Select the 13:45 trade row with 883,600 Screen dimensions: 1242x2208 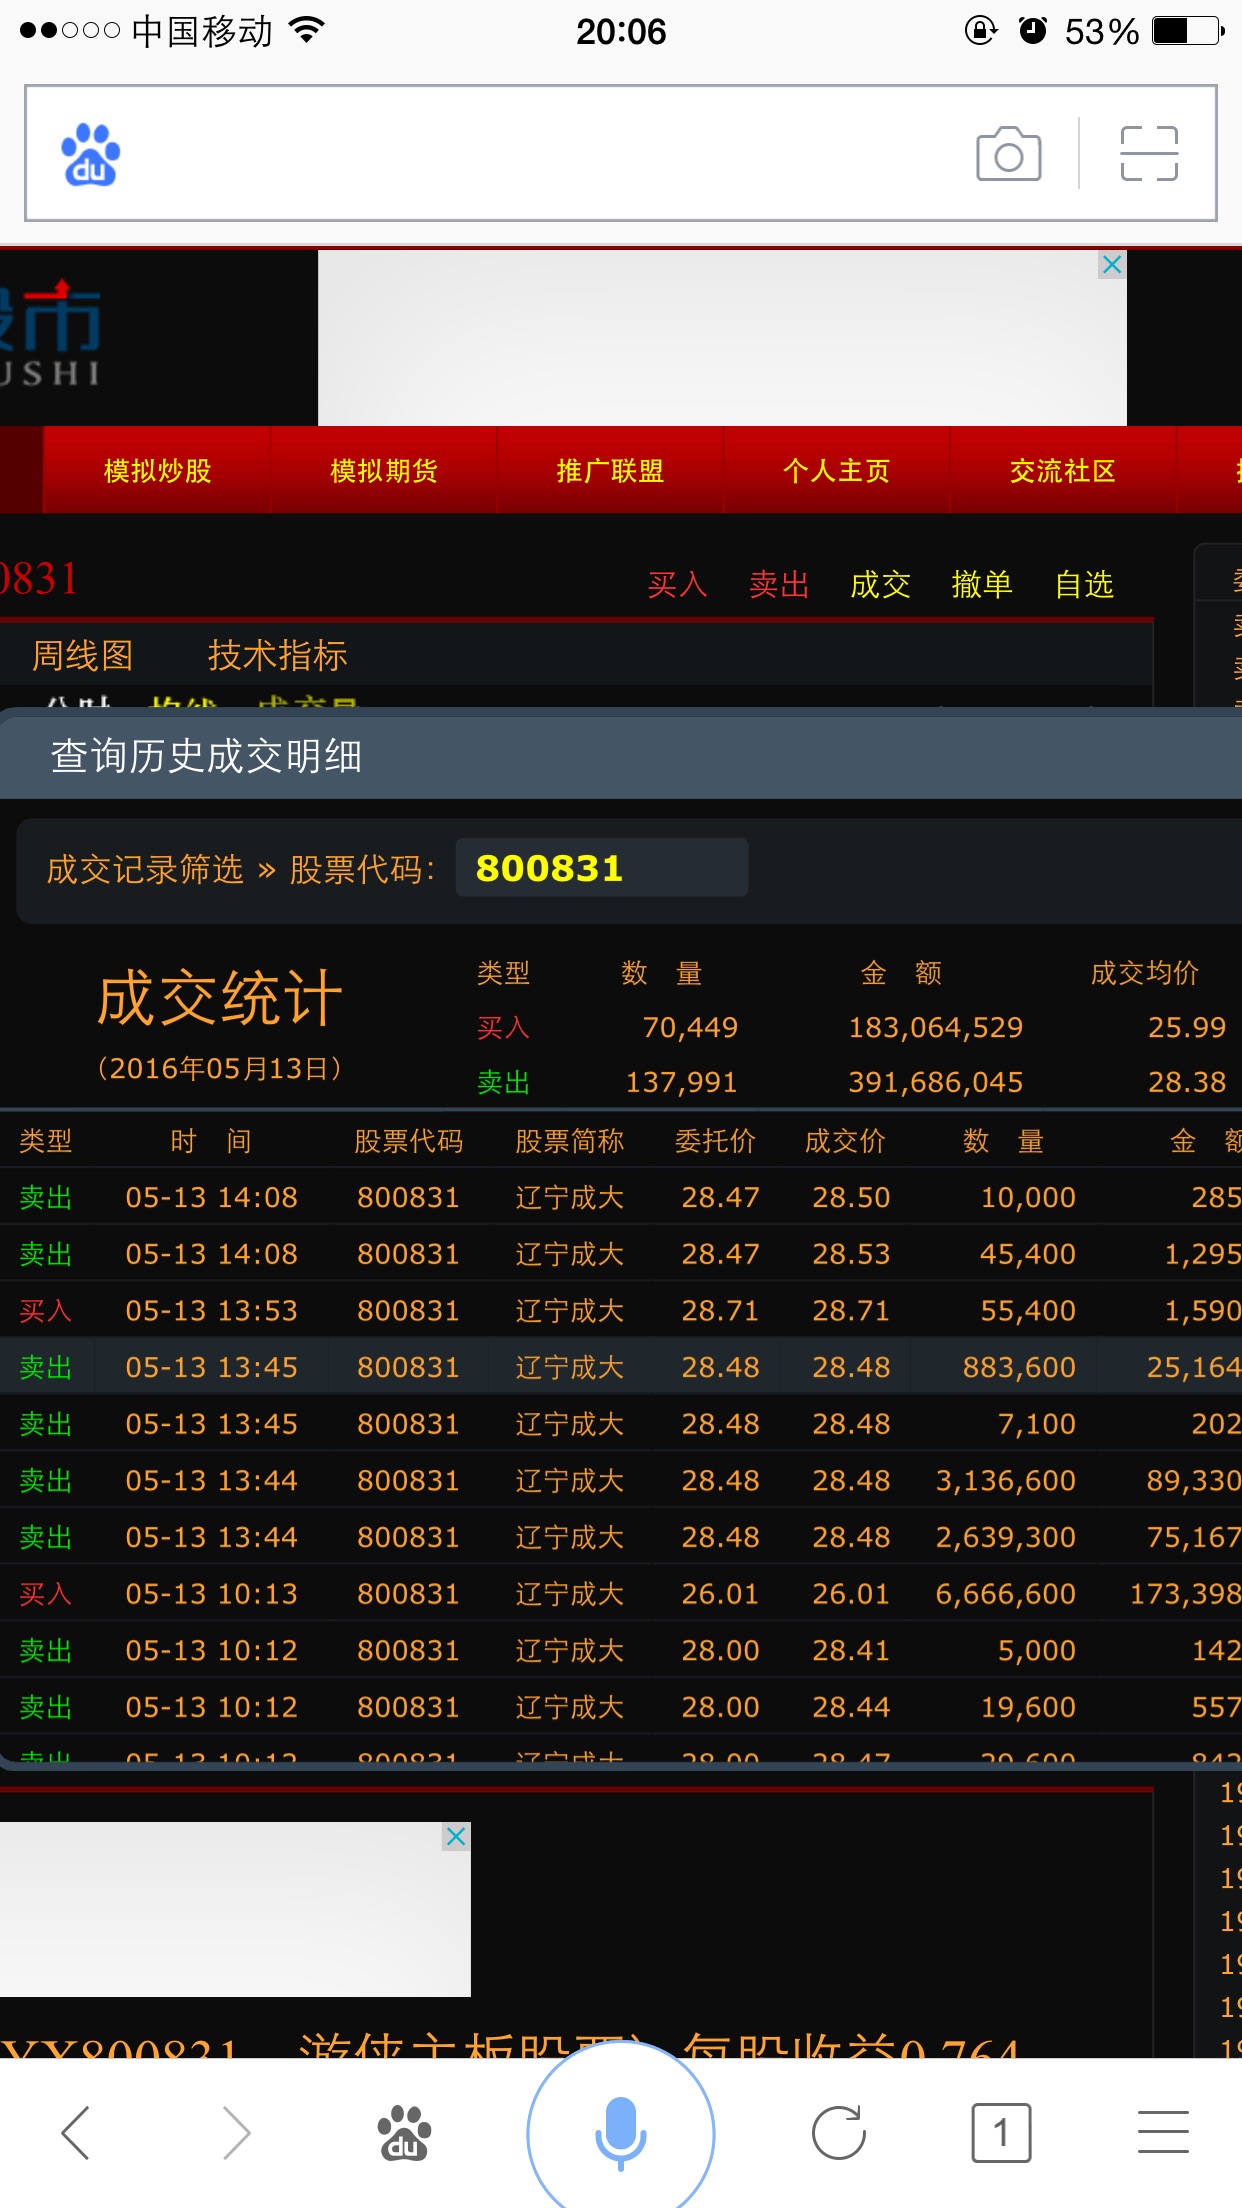[620, 1367]
